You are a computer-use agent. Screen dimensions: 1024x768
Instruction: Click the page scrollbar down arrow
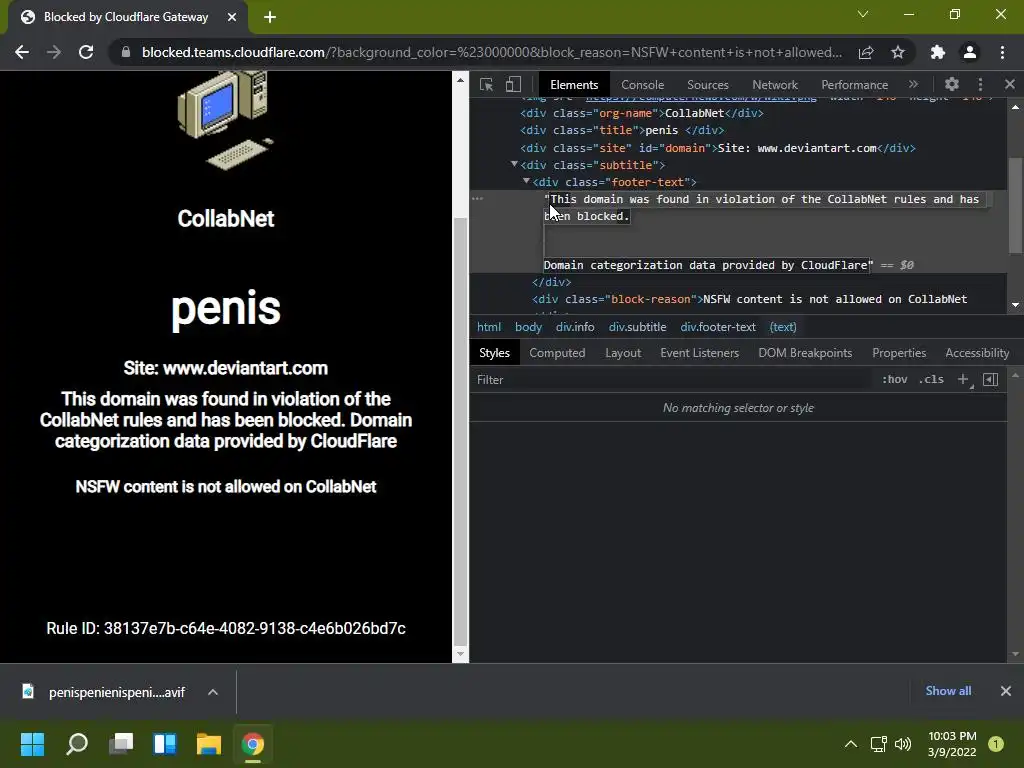[460, 654]
